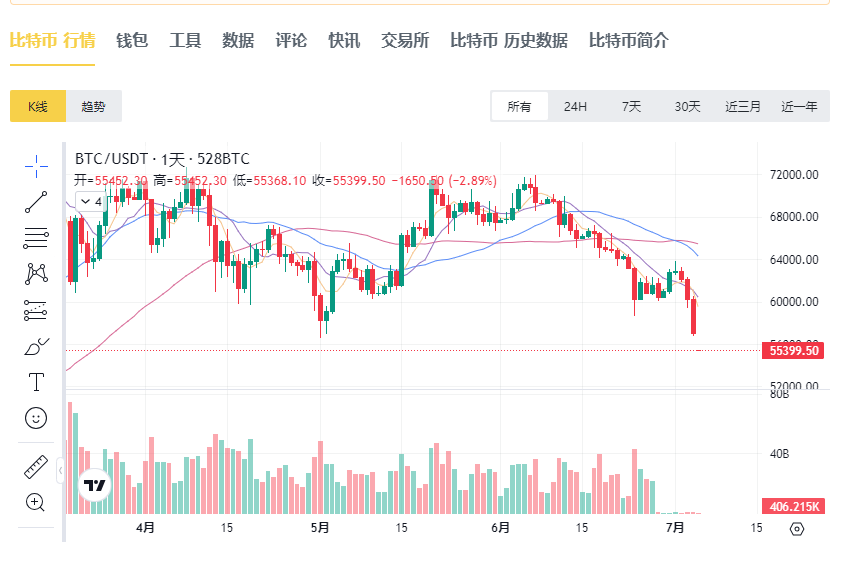Open the forecast position tool
The image size is (843, 570).
36,310
